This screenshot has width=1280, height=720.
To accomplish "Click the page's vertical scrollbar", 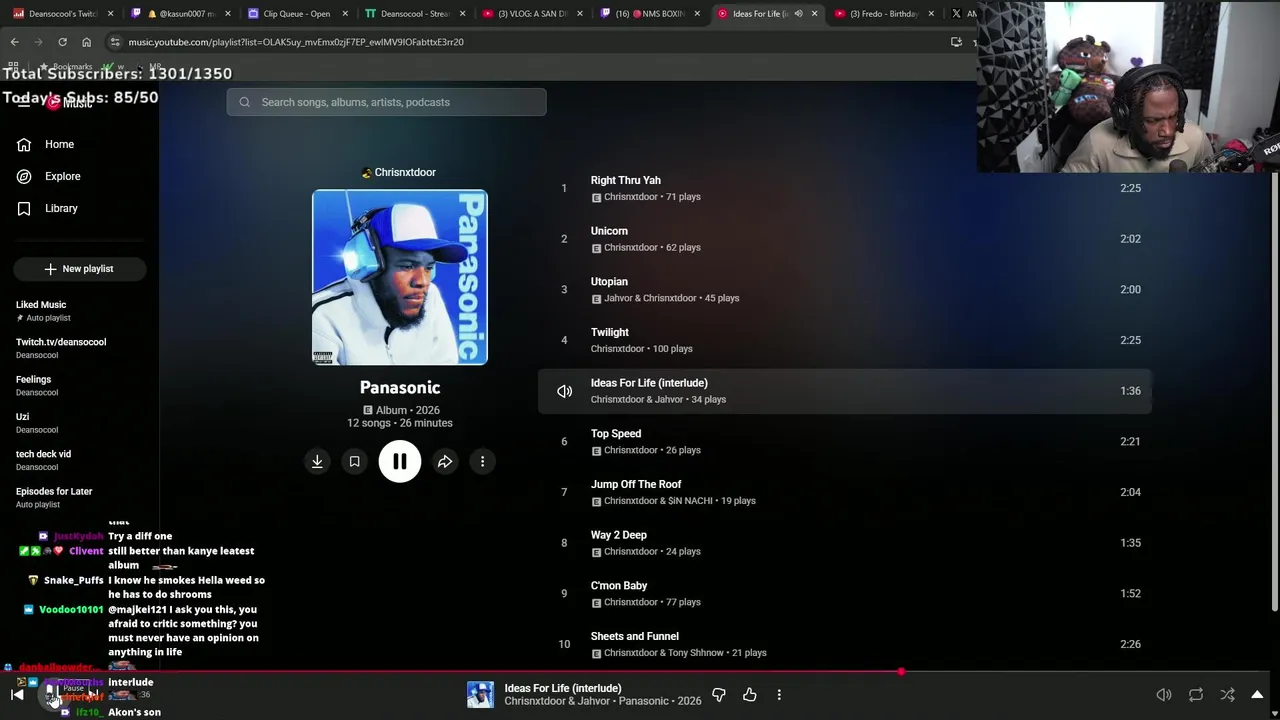I will [1274, 390].
